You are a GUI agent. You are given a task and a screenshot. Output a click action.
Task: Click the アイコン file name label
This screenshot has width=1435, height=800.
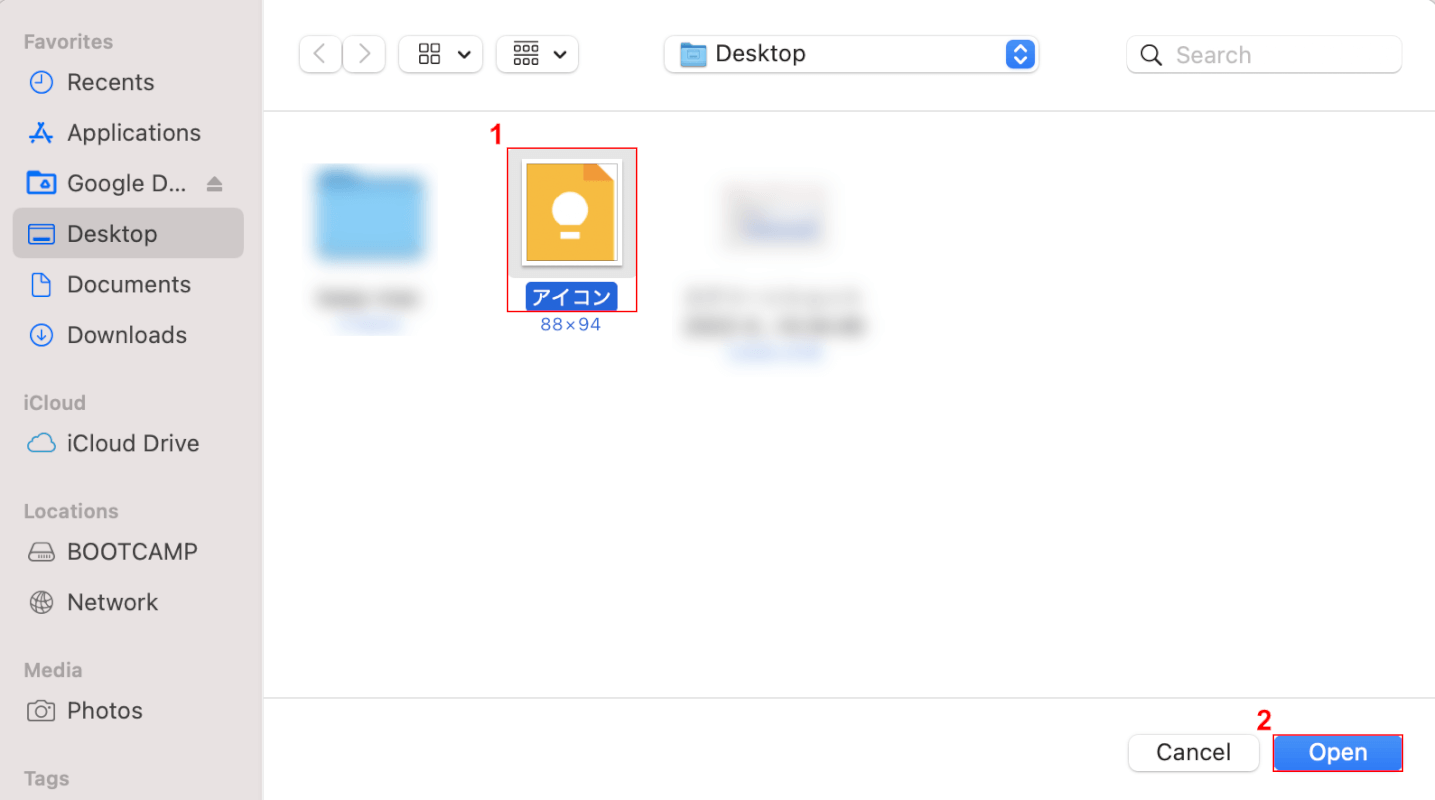click(571, 297)
